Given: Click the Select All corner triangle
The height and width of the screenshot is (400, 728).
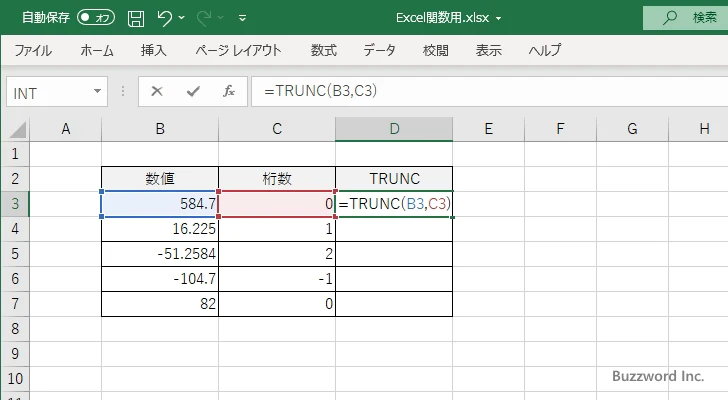Looking at the screenshot, I should point(16,129).
